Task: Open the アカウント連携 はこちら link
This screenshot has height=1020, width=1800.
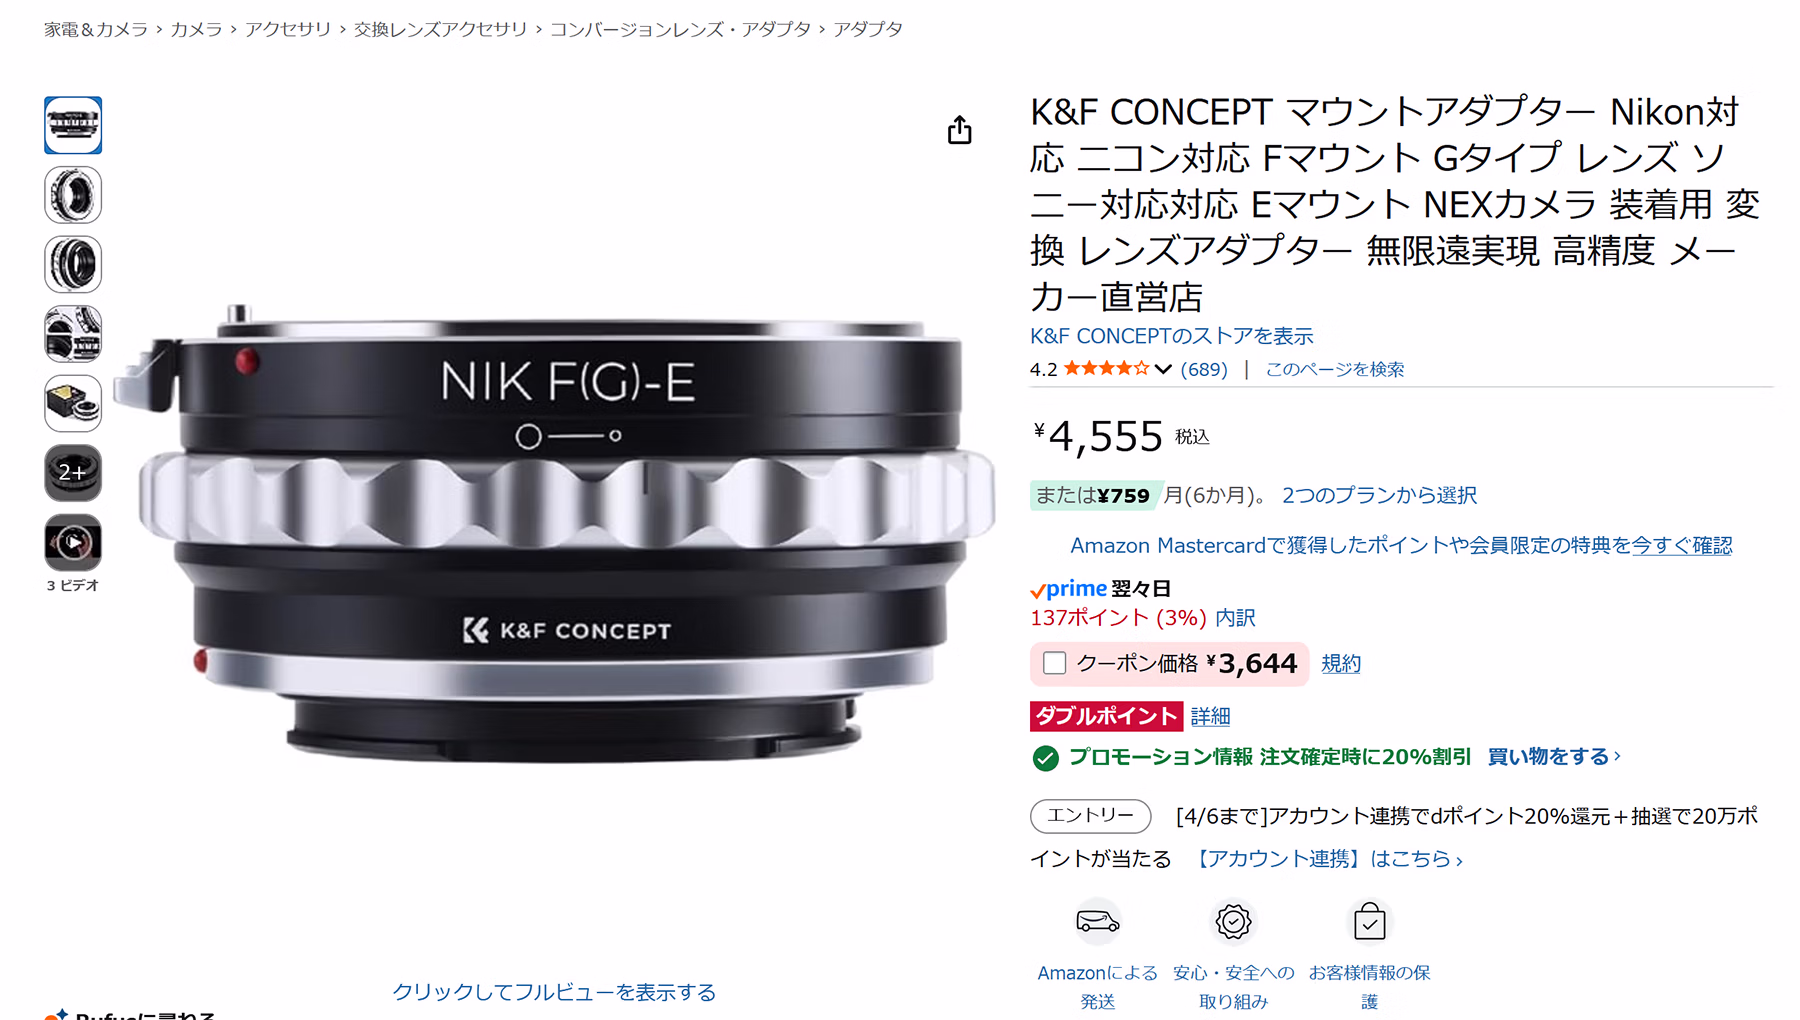Action: coord(1330,859)
